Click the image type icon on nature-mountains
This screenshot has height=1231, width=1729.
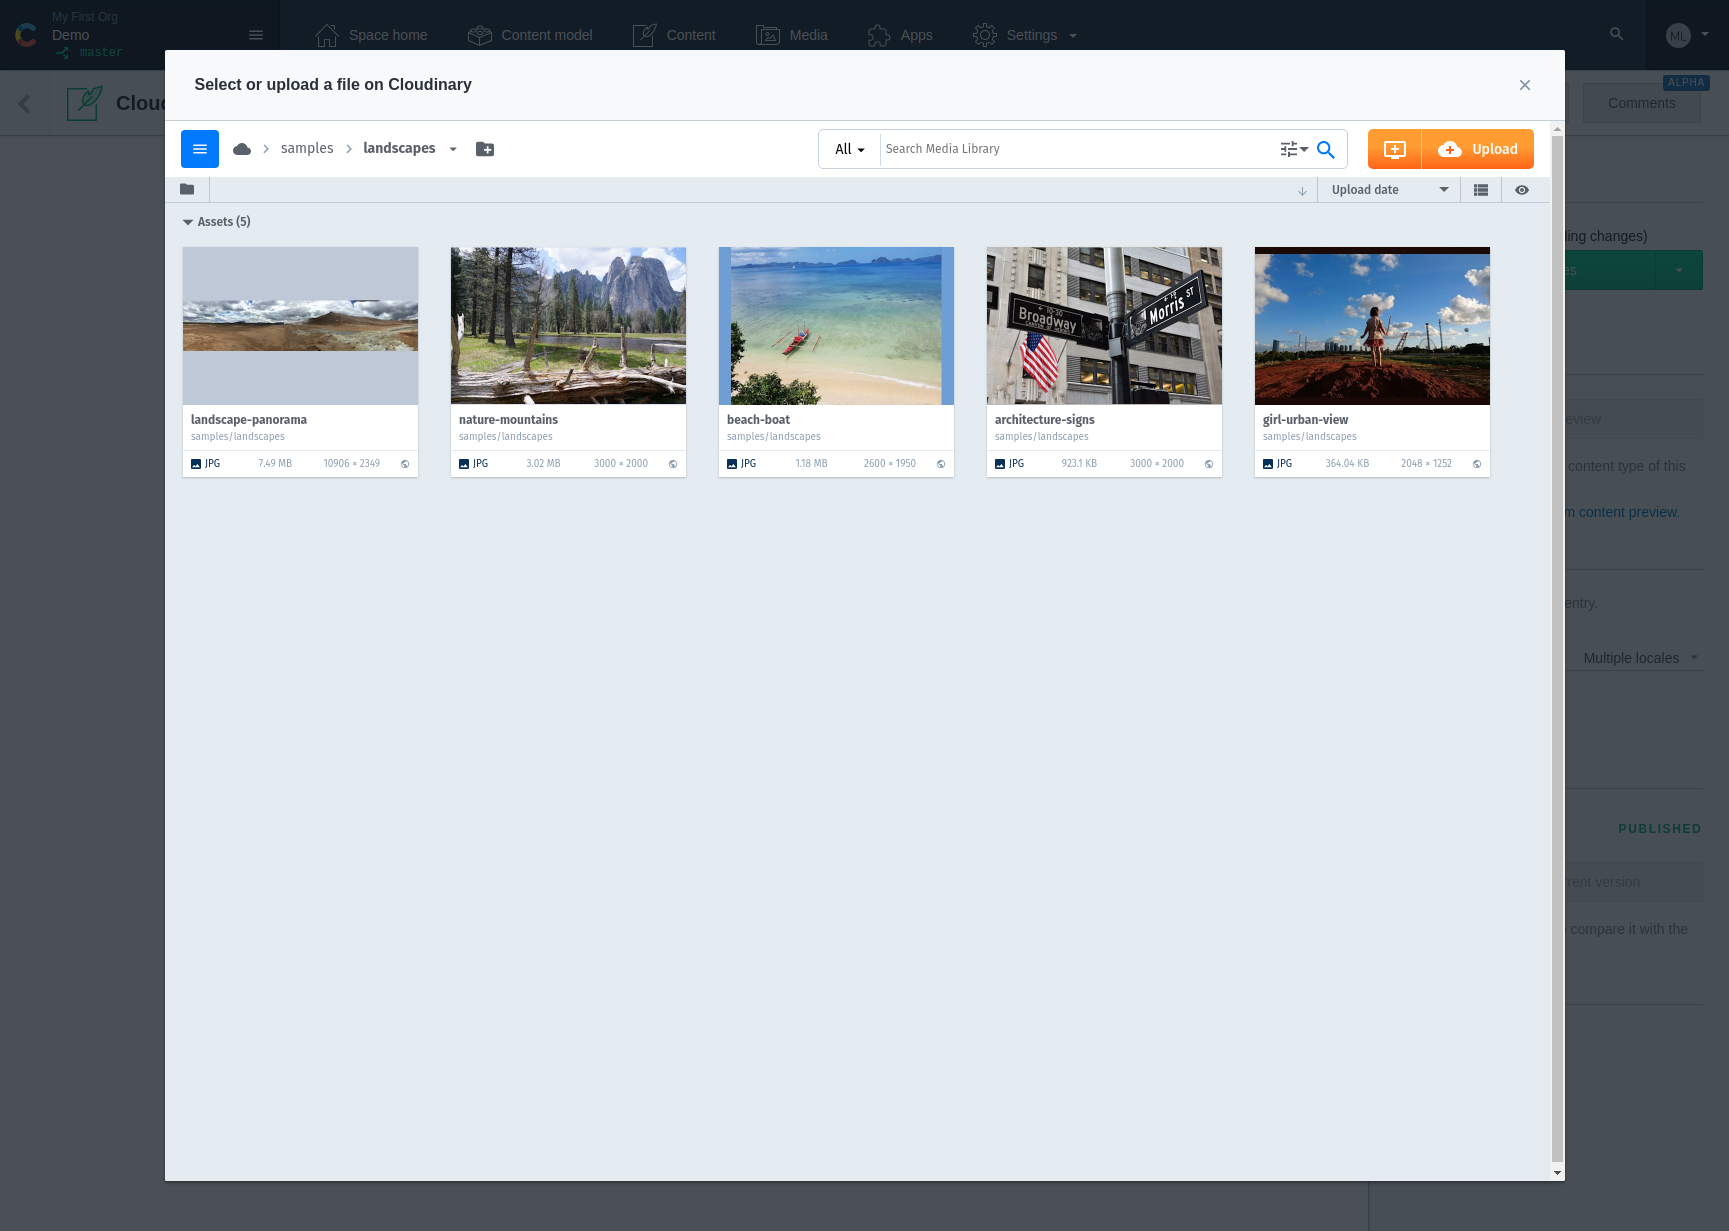[x=464, y=464]
